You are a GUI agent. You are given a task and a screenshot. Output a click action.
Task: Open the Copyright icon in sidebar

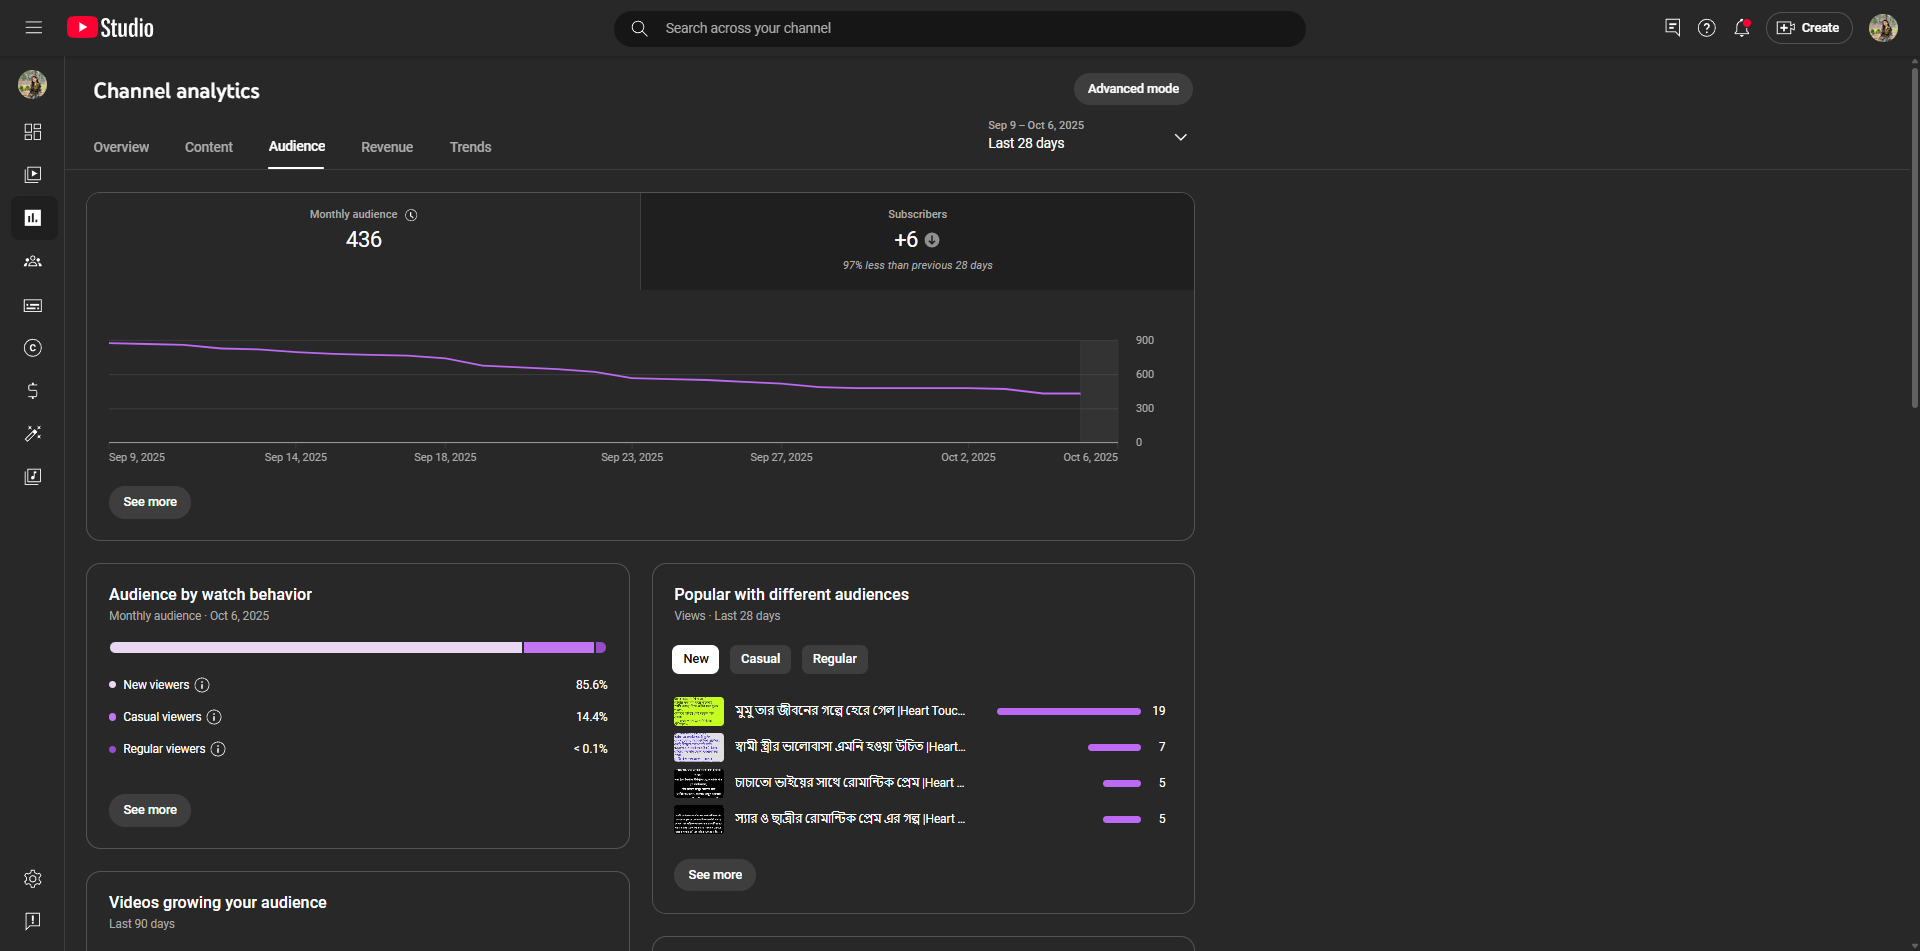[x=33, y=348]
